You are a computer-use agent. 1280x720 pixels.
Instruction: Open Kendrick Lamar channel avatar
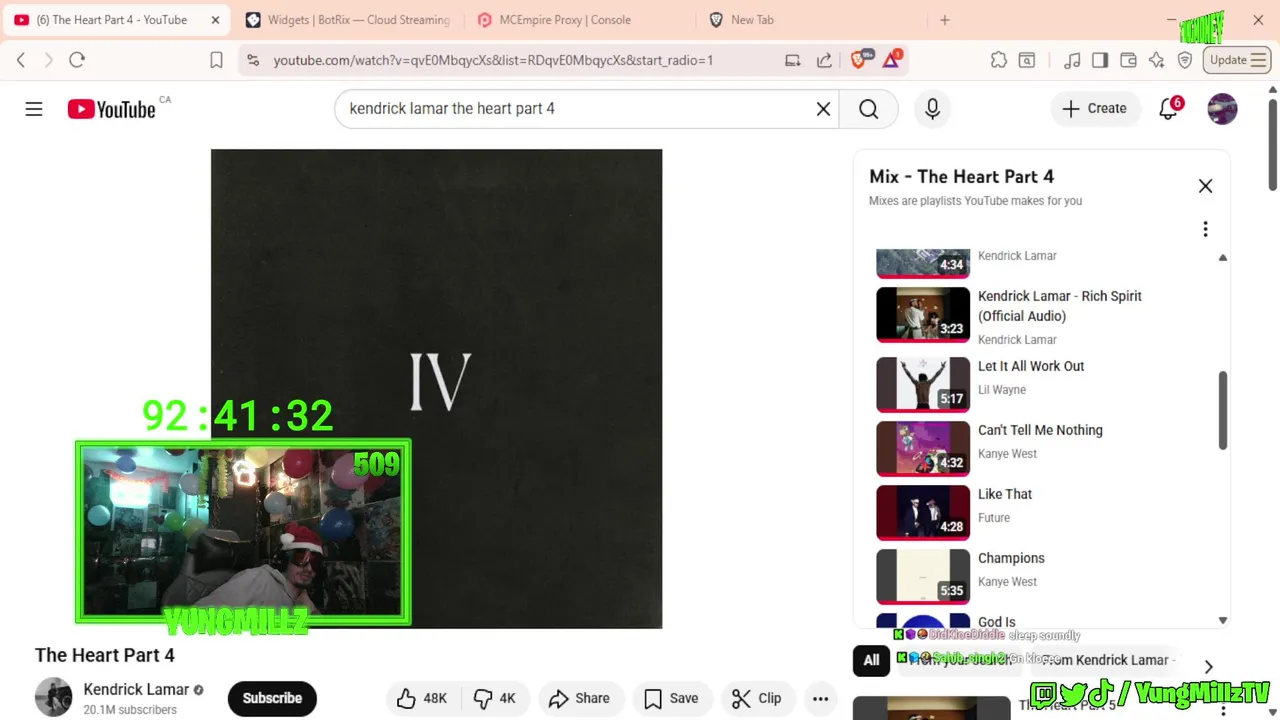click(53, 697)
